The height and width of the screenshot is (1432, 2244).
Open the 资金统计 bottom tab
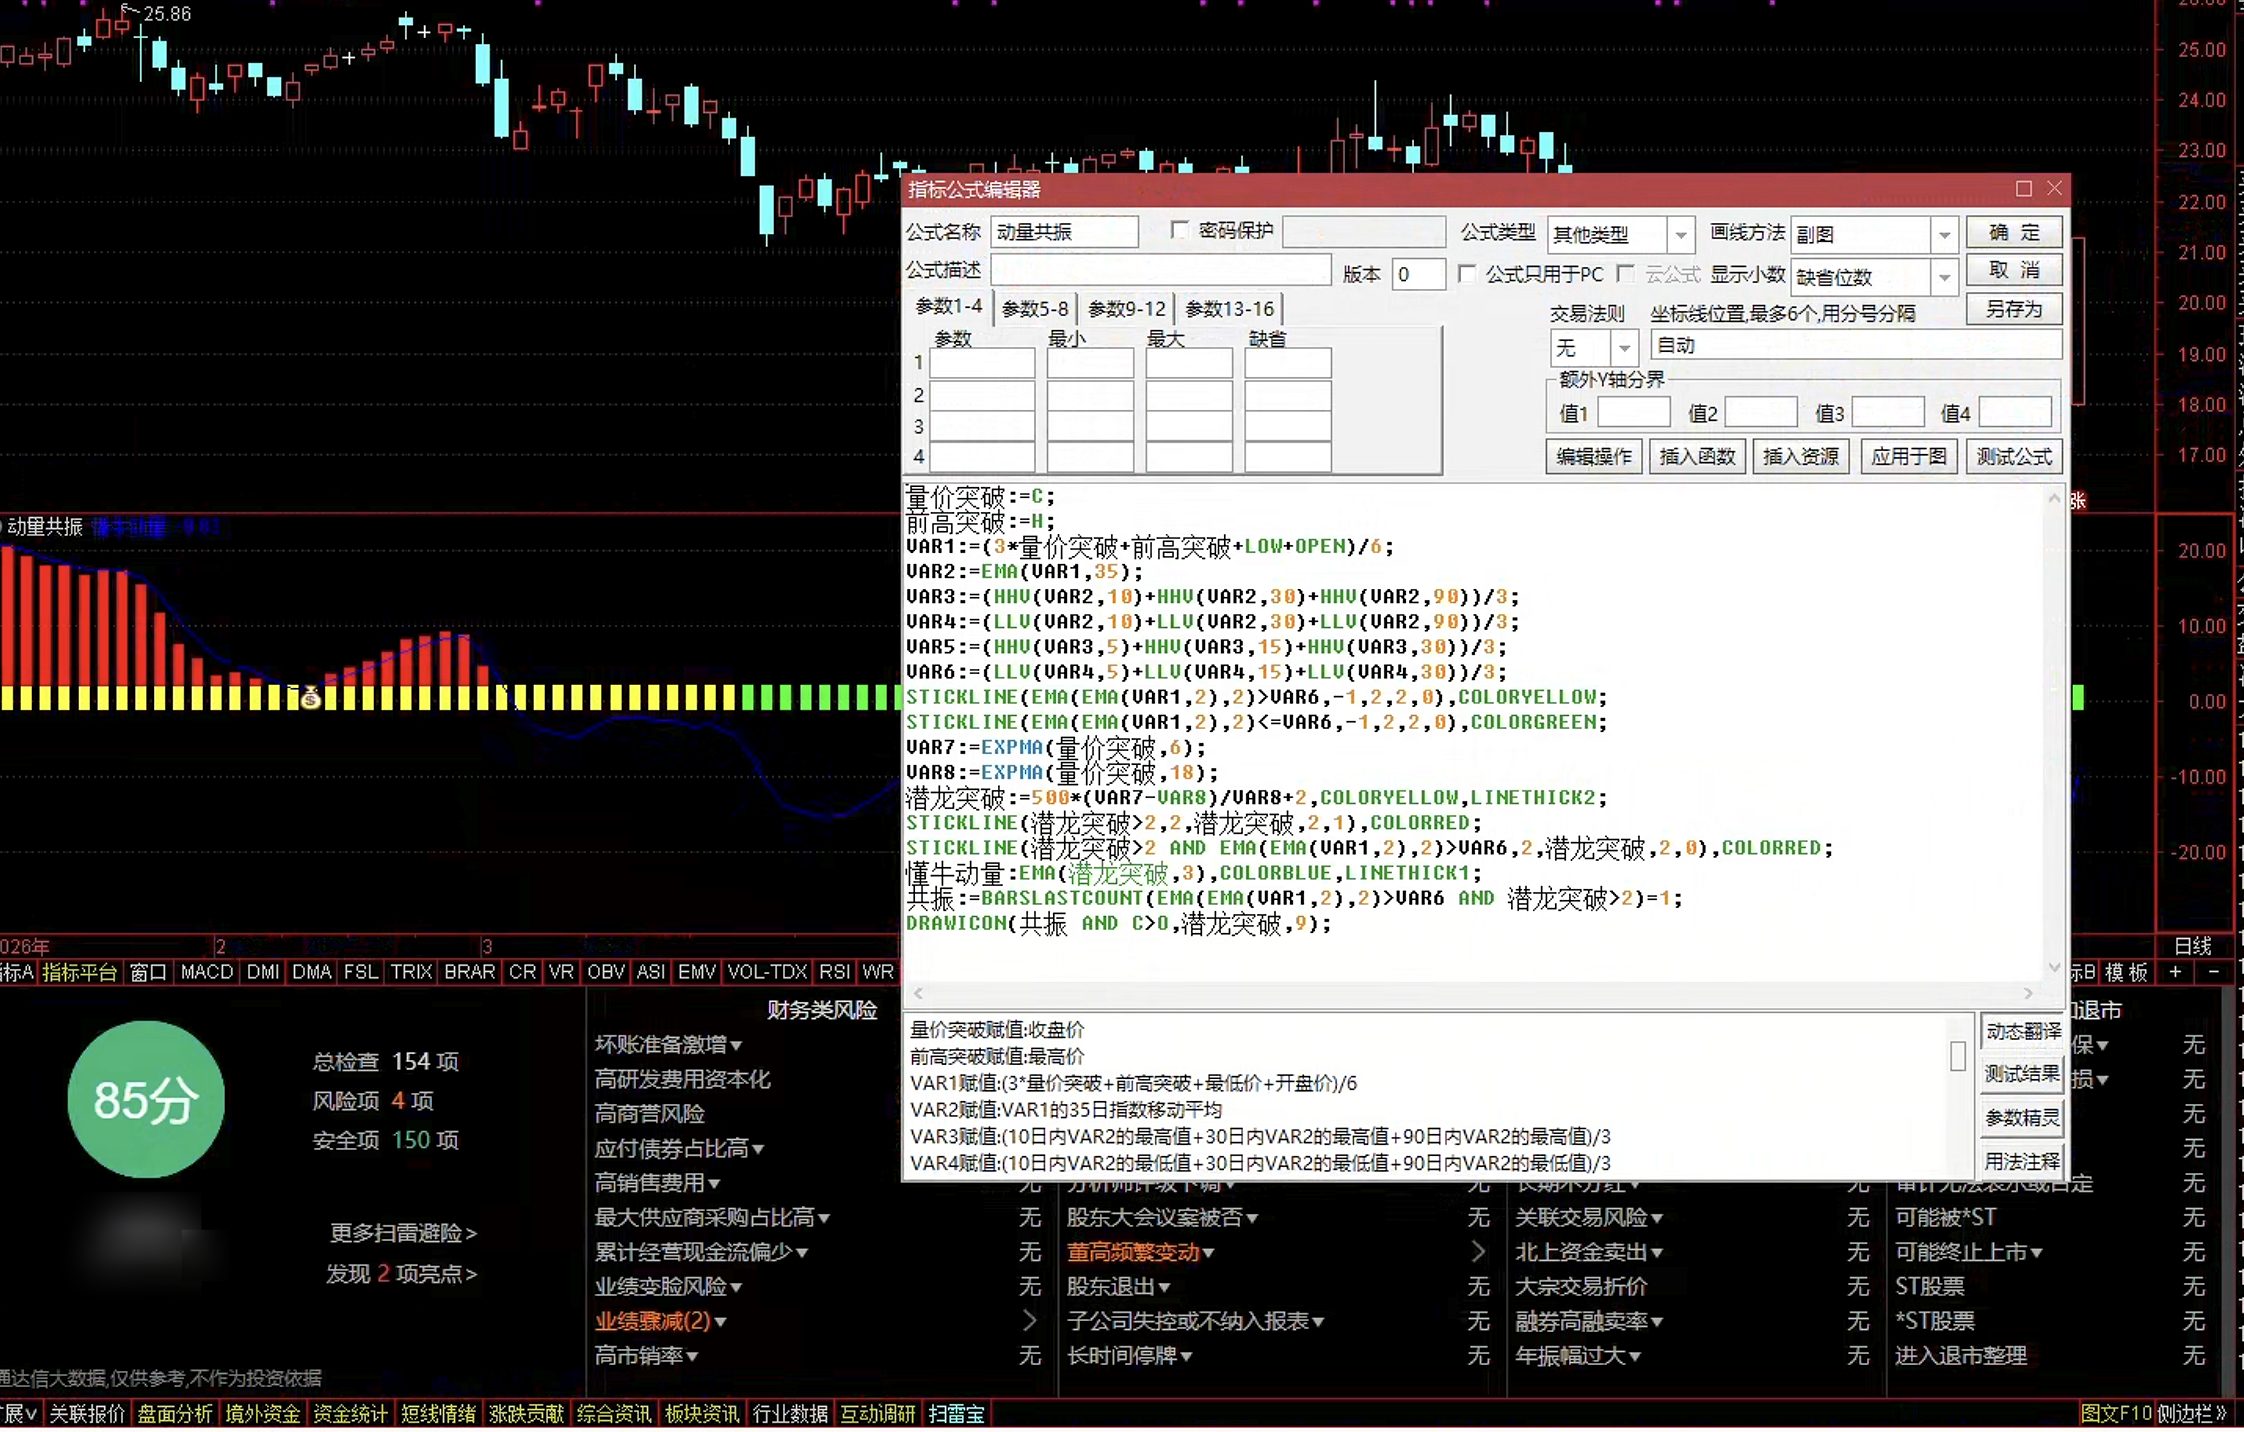click(x=350, y=1413)
